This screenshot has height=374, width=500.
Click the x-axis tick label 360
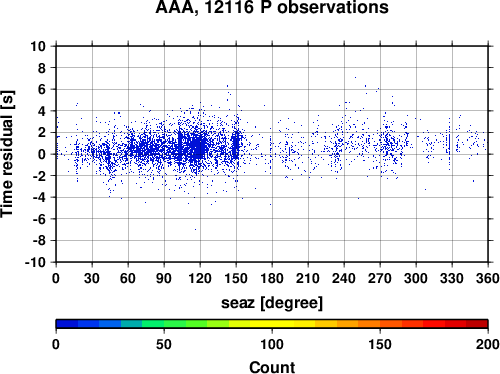pyautogui.click(x=488, y=278)
